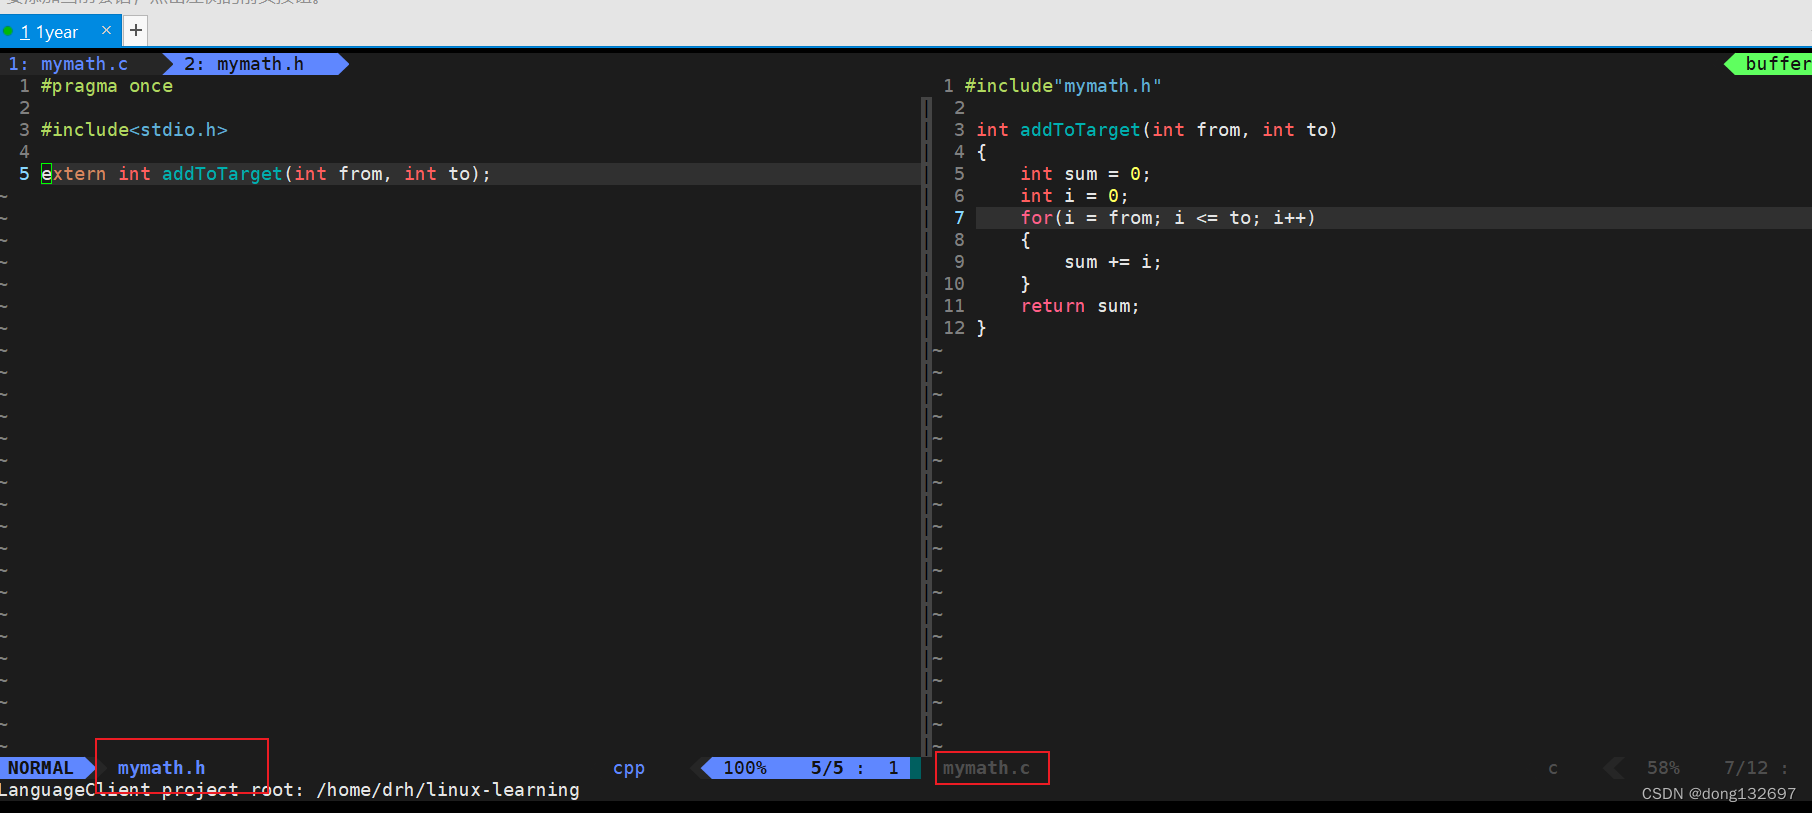Select the '1: mymath.c' buffer tab
The height and width of the screenshot is (813, 1812).
tap(84, 64)
